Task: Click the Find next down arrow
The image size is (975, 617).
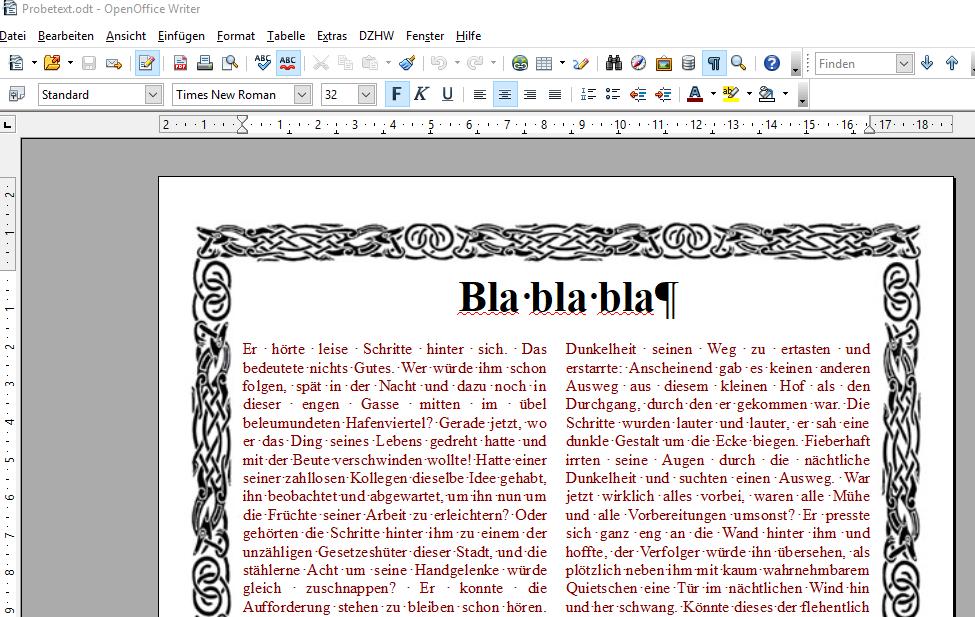Action: pyautogui.click(x=927, y=63)
